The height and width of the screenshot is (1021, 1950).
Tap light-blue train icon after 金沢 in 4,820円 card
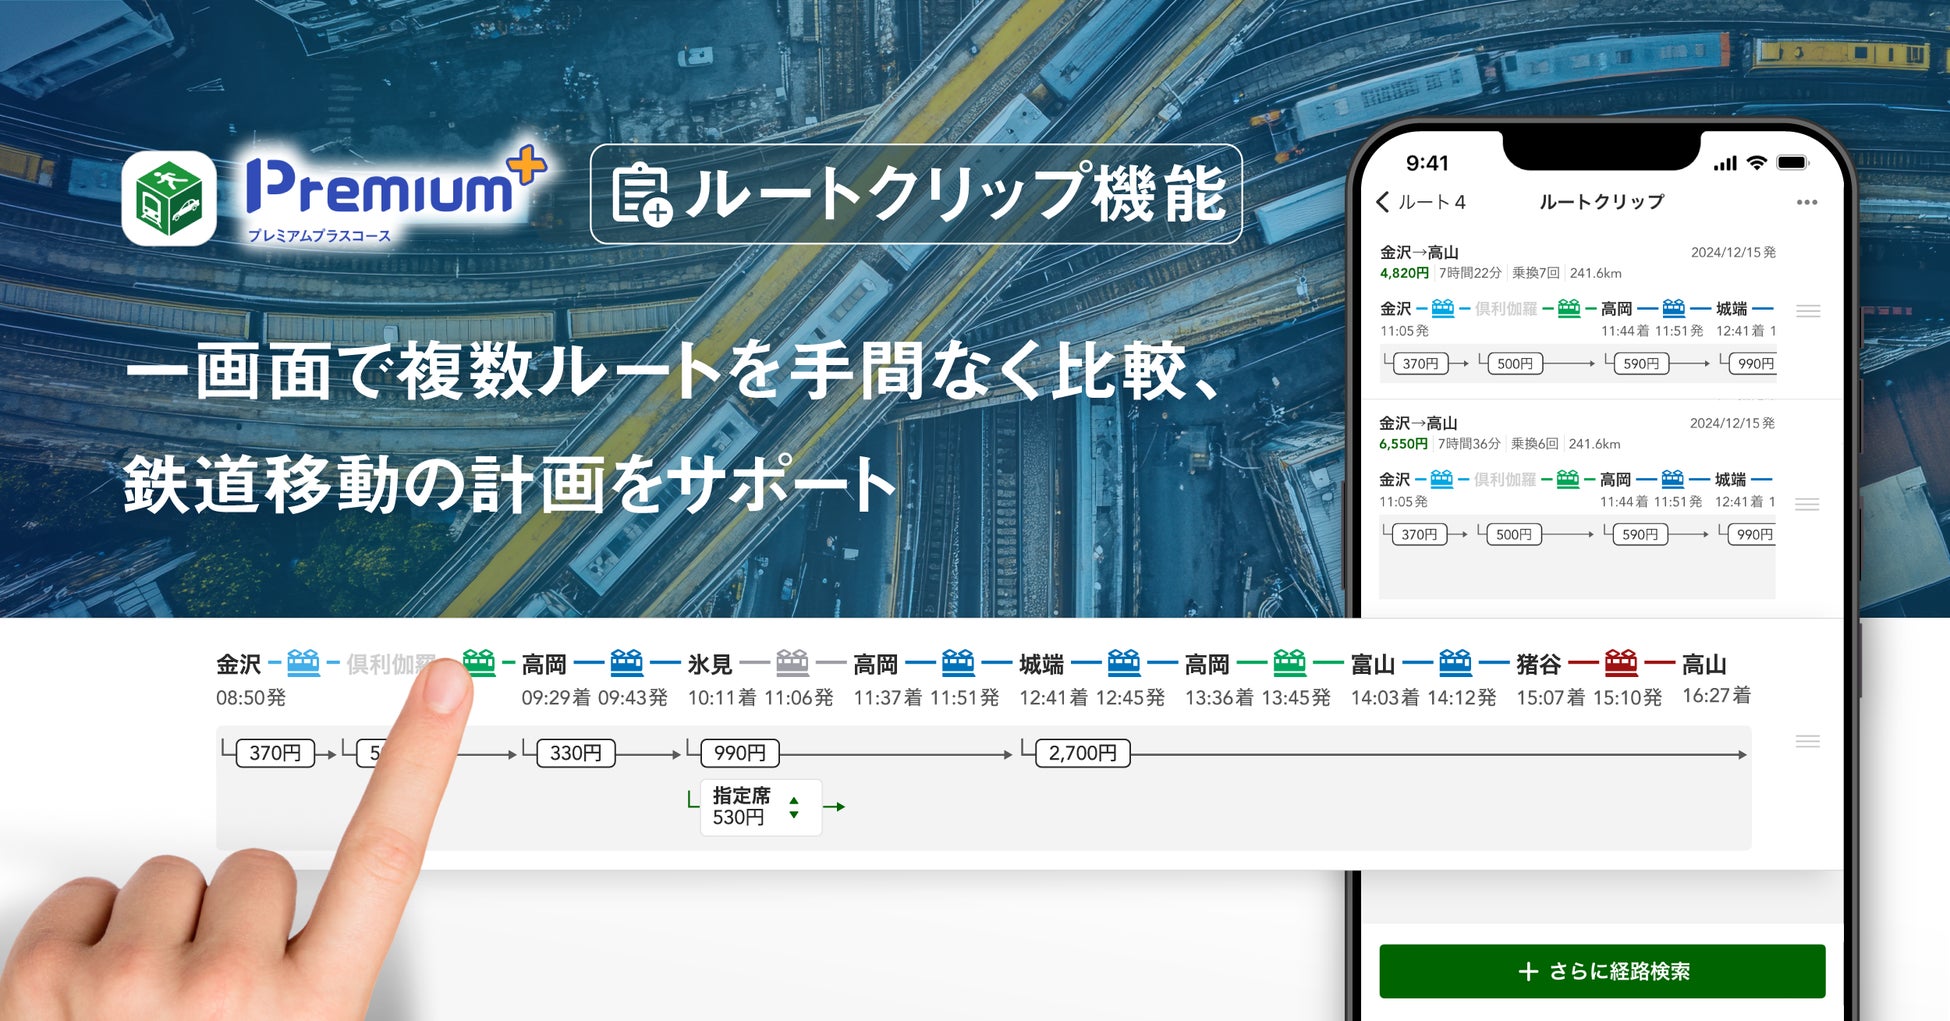click(1442, 308)
